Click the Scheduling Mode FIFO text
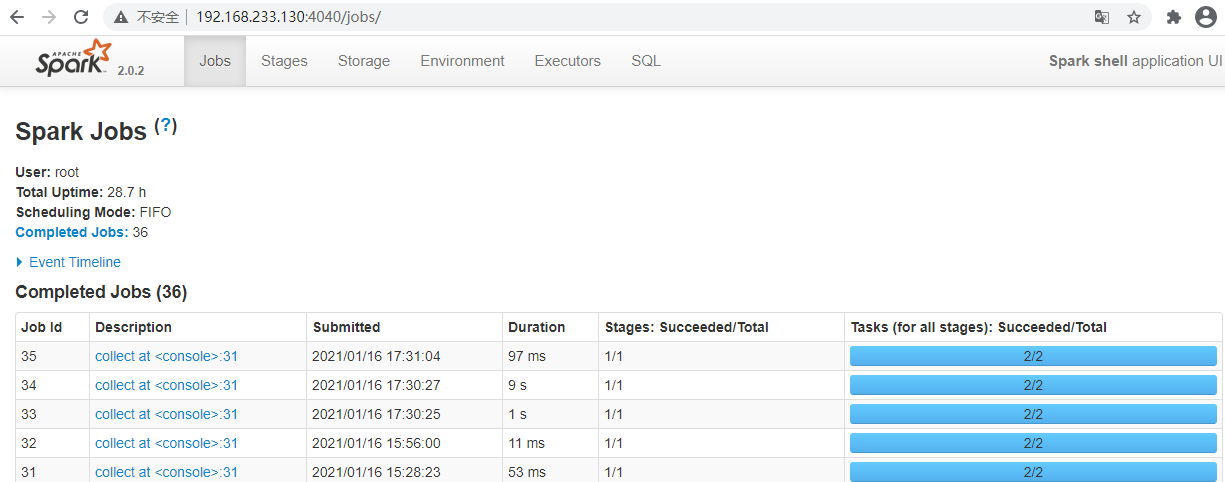 point(94,212)
